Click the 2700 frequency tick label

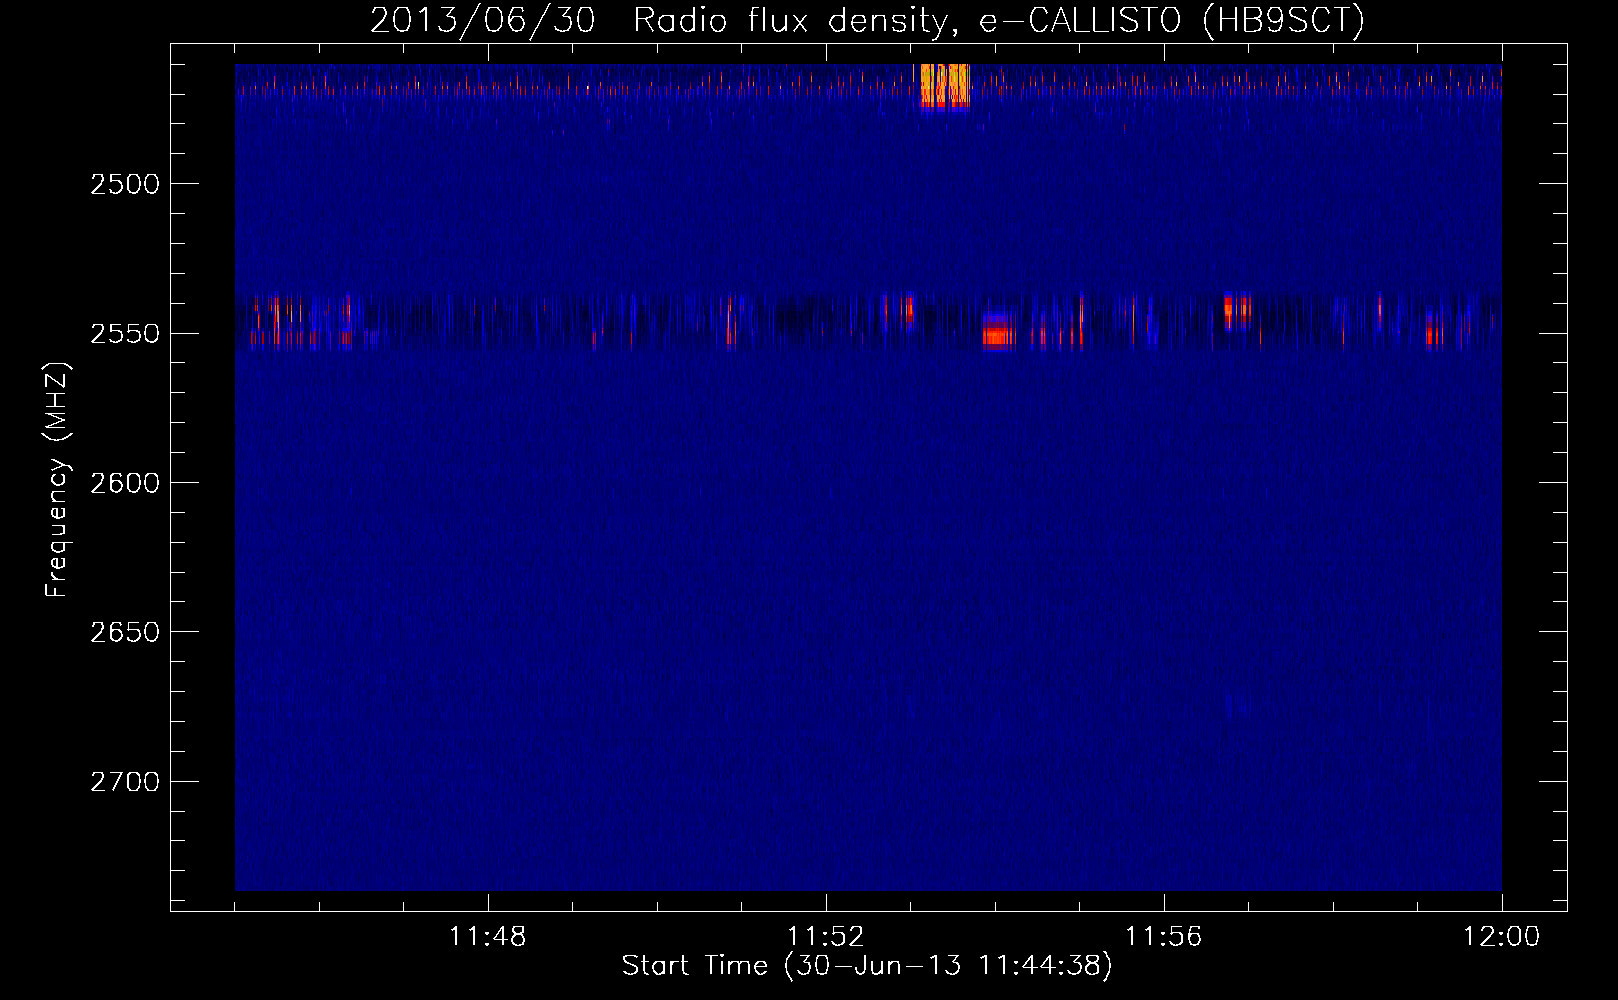125,781
